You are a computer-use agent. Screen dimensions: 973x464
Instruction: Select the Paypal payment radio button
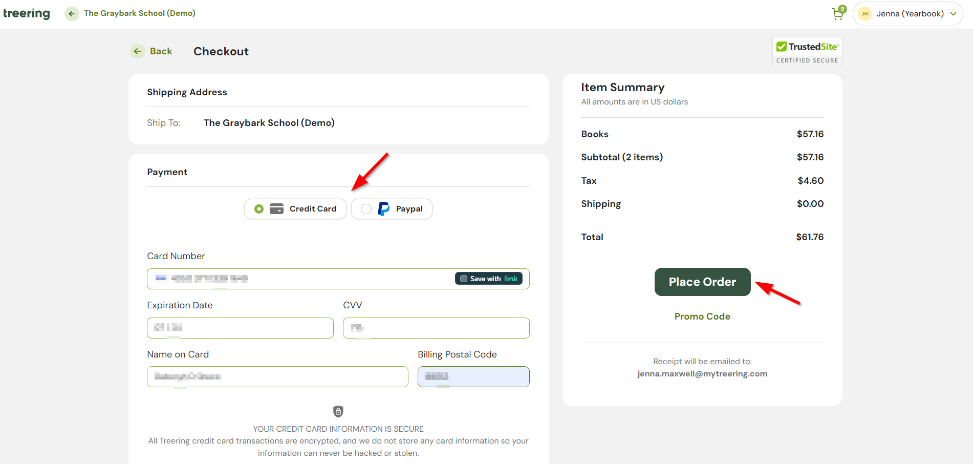coord(366,209)
